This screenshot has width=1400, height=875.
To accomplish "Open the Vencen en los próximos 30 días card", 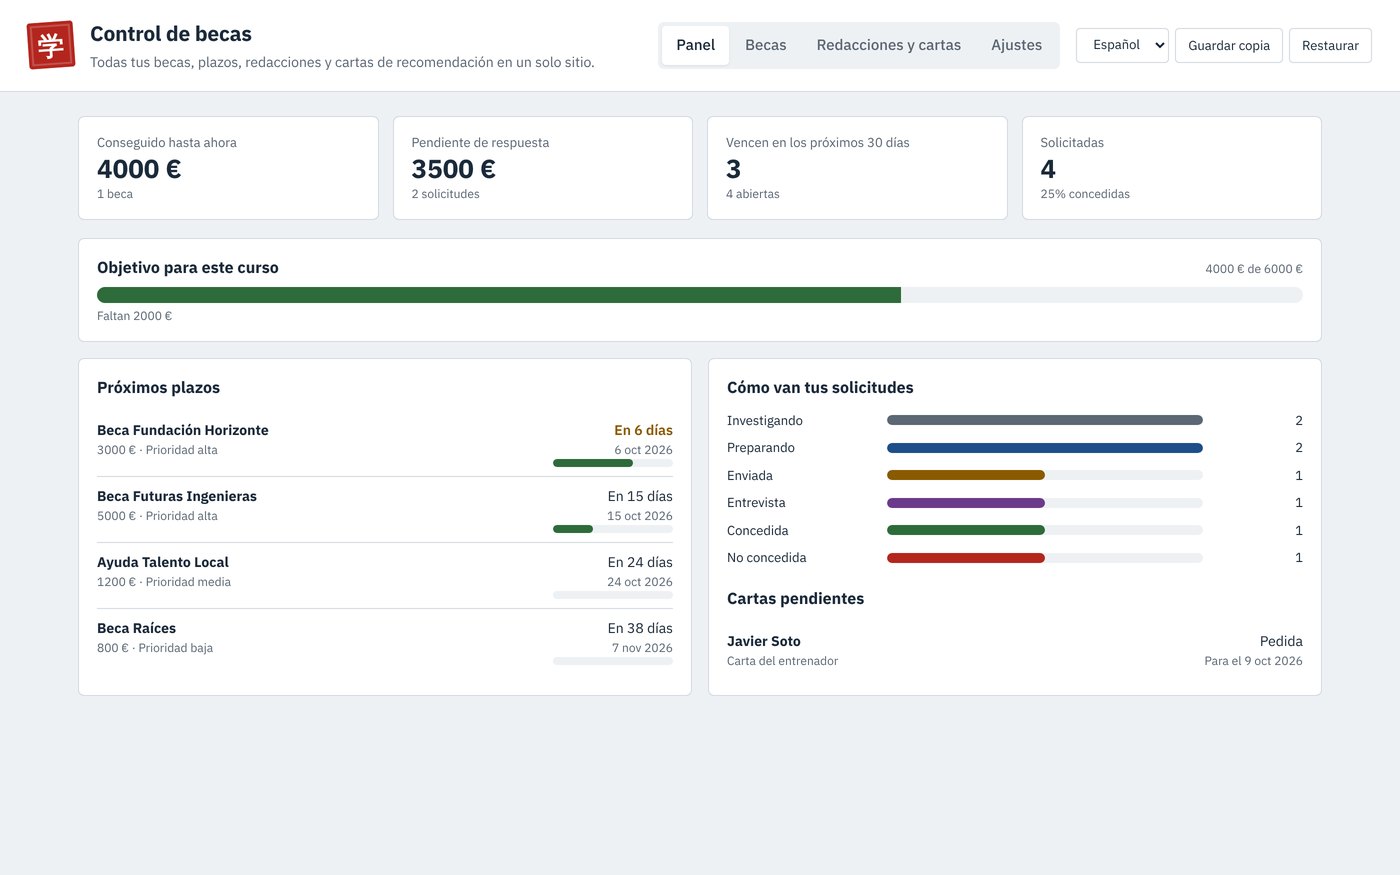I will [857, 168].
